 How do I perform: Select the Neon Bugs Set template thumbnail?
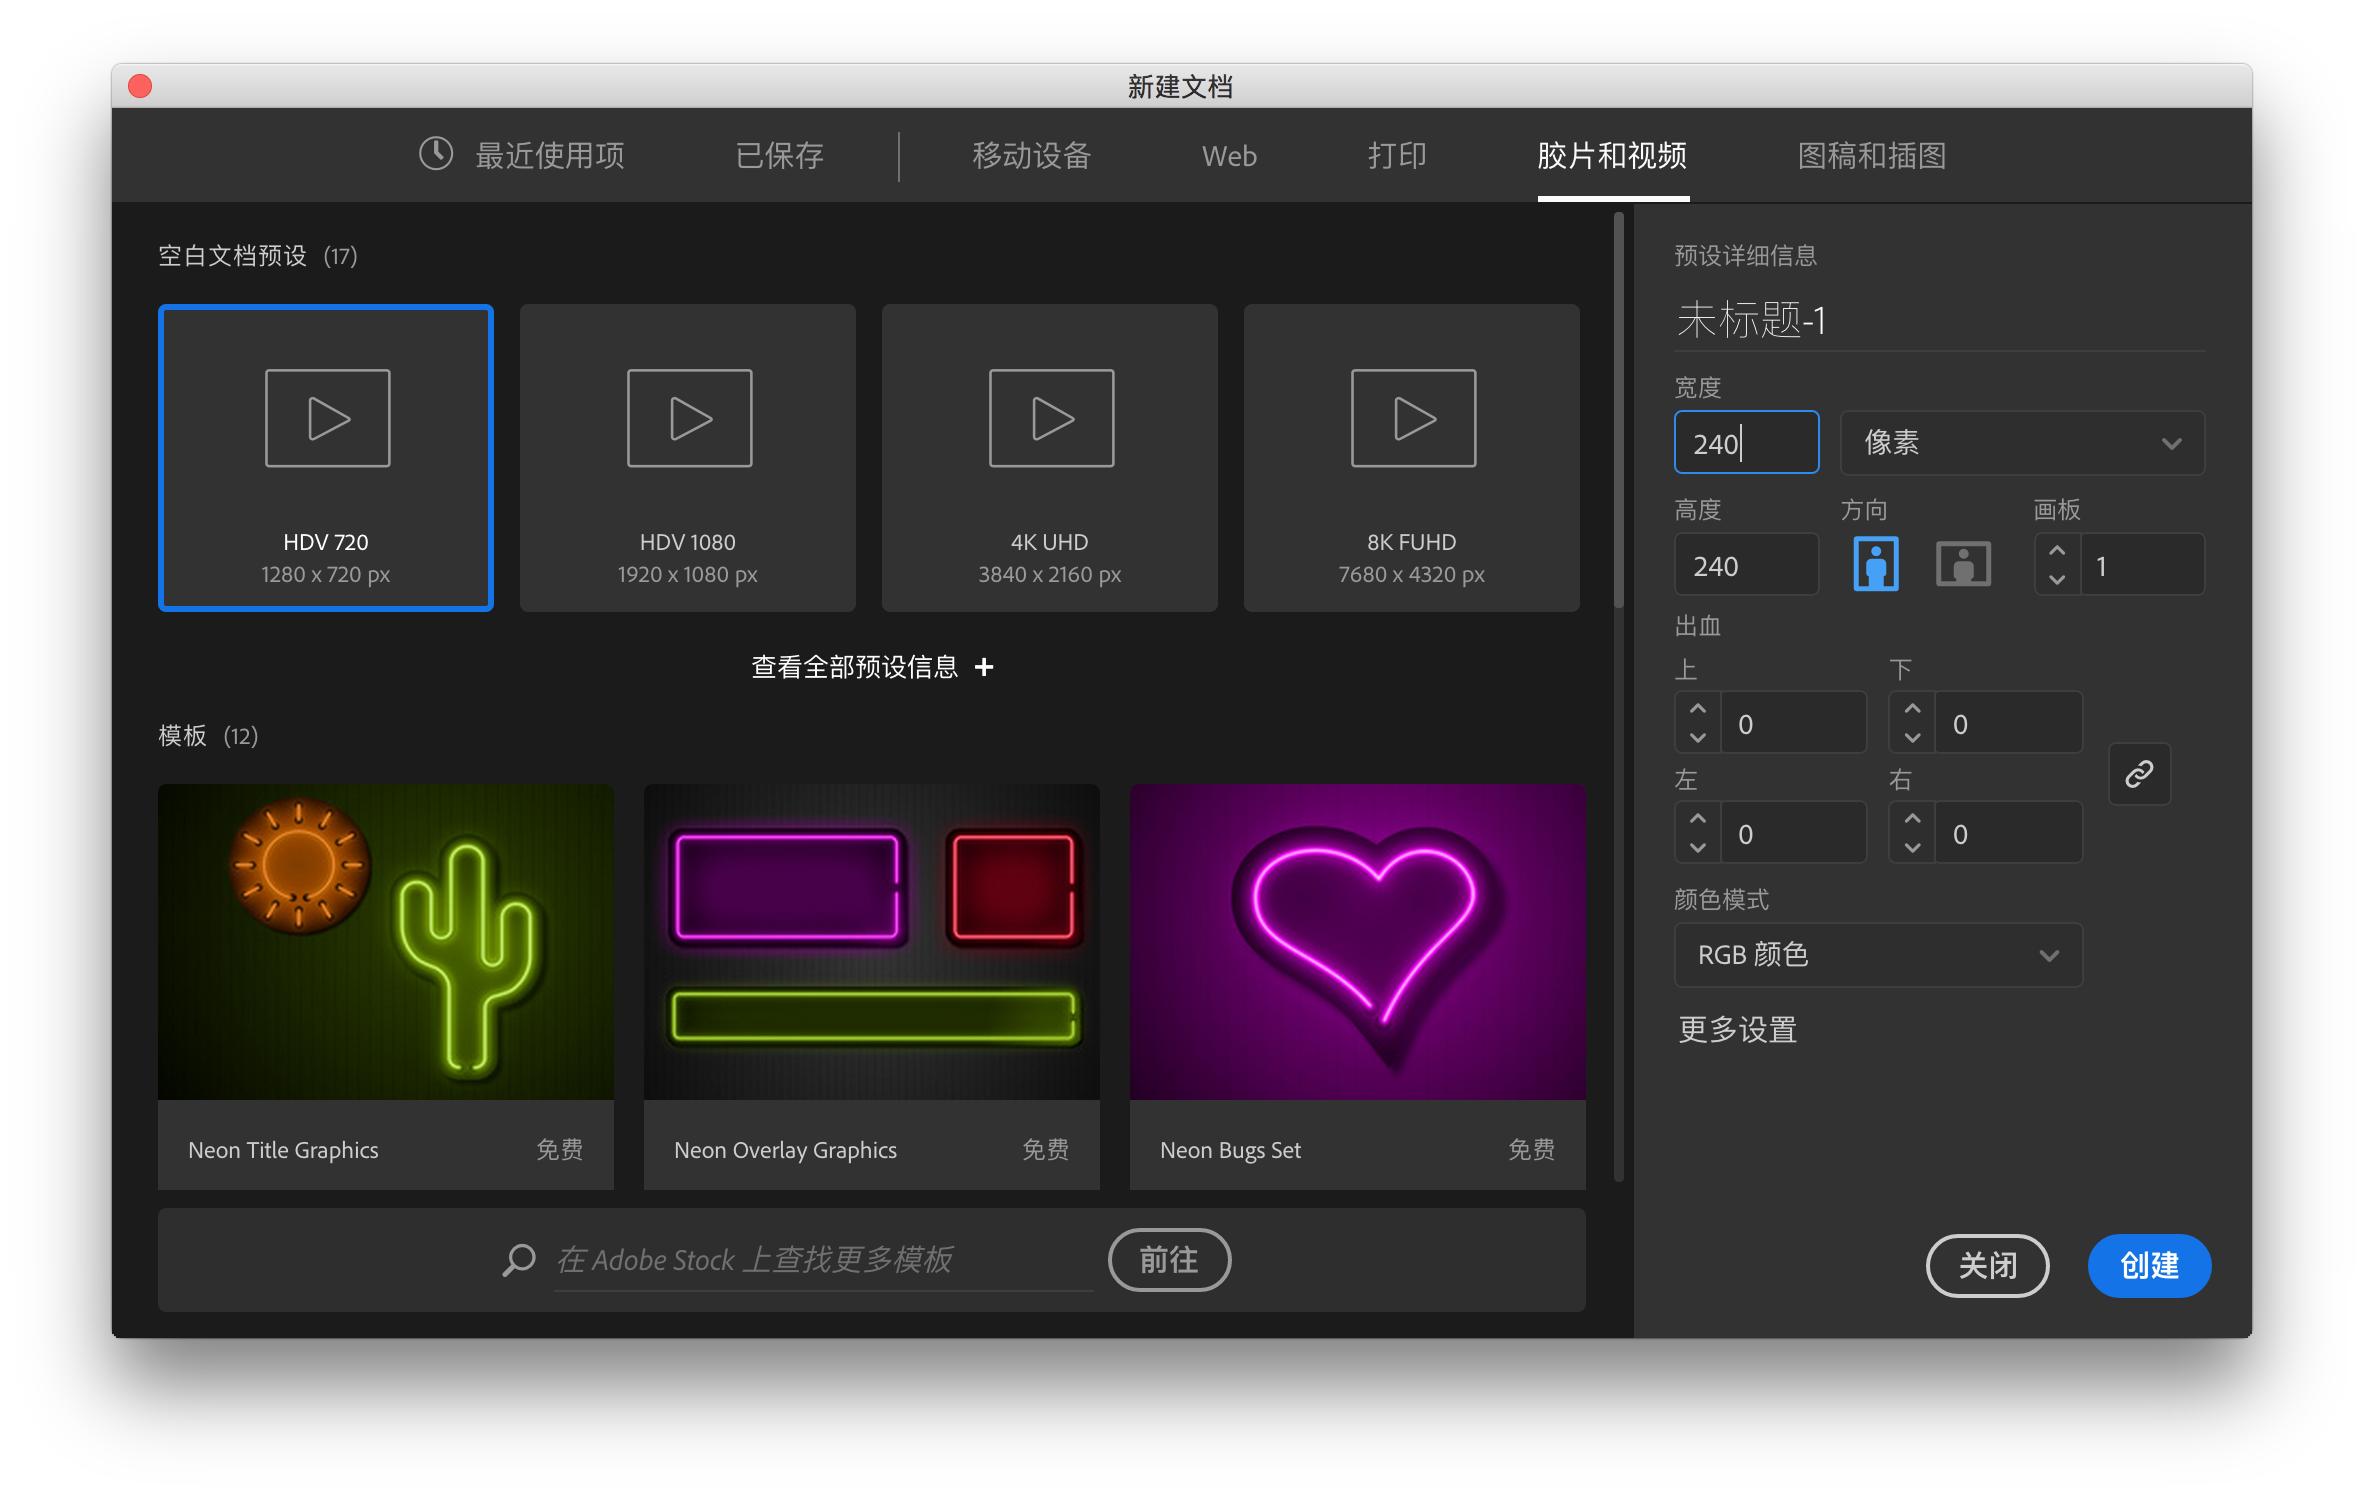point(1357,940)
